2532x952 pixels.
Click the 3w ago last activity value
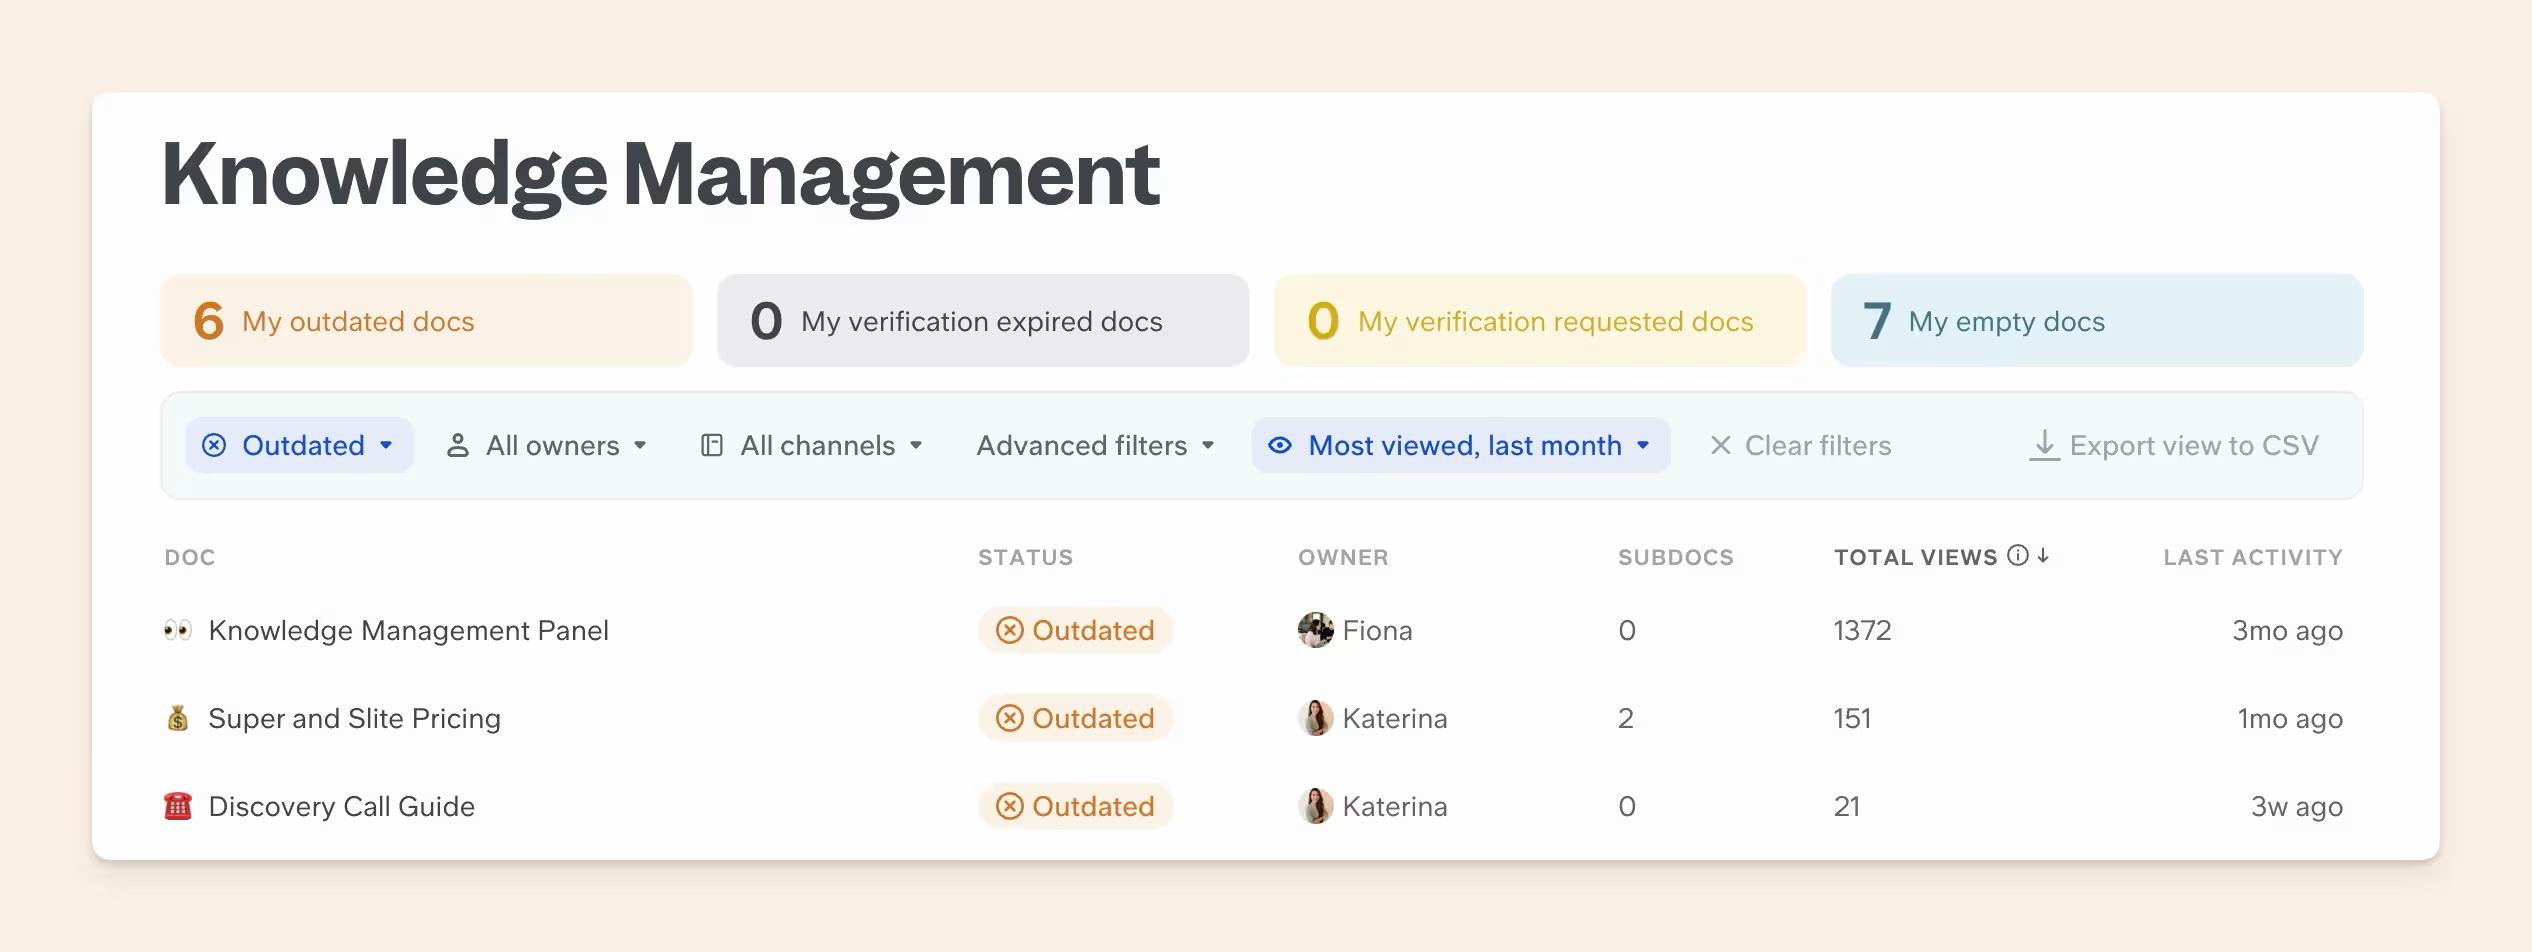[x=2296, y=807]
